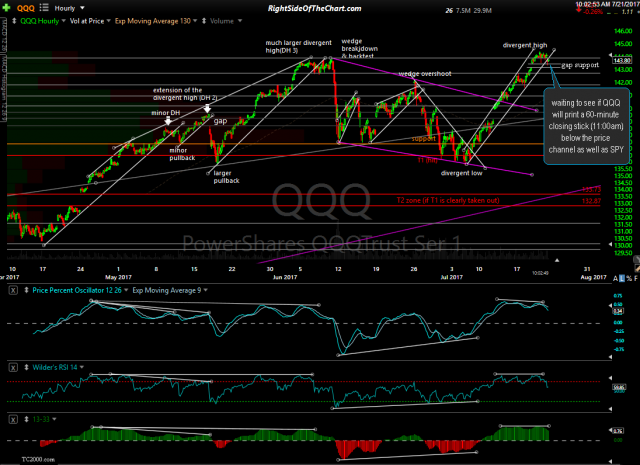Screen dimensions: 640x465
Task: Click the arrow marker right of PPO pane top
Action: click(610, 305)
